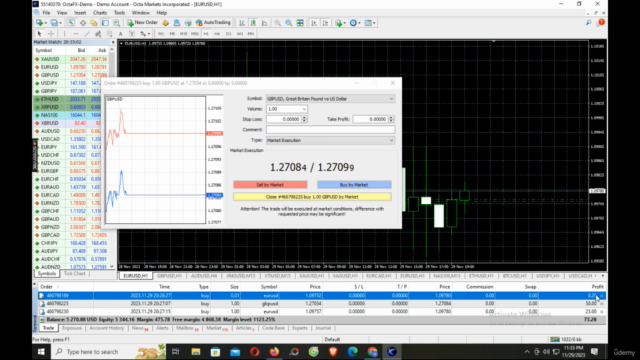
Task: Open the Journal tab in terminal
Action: 323,328
